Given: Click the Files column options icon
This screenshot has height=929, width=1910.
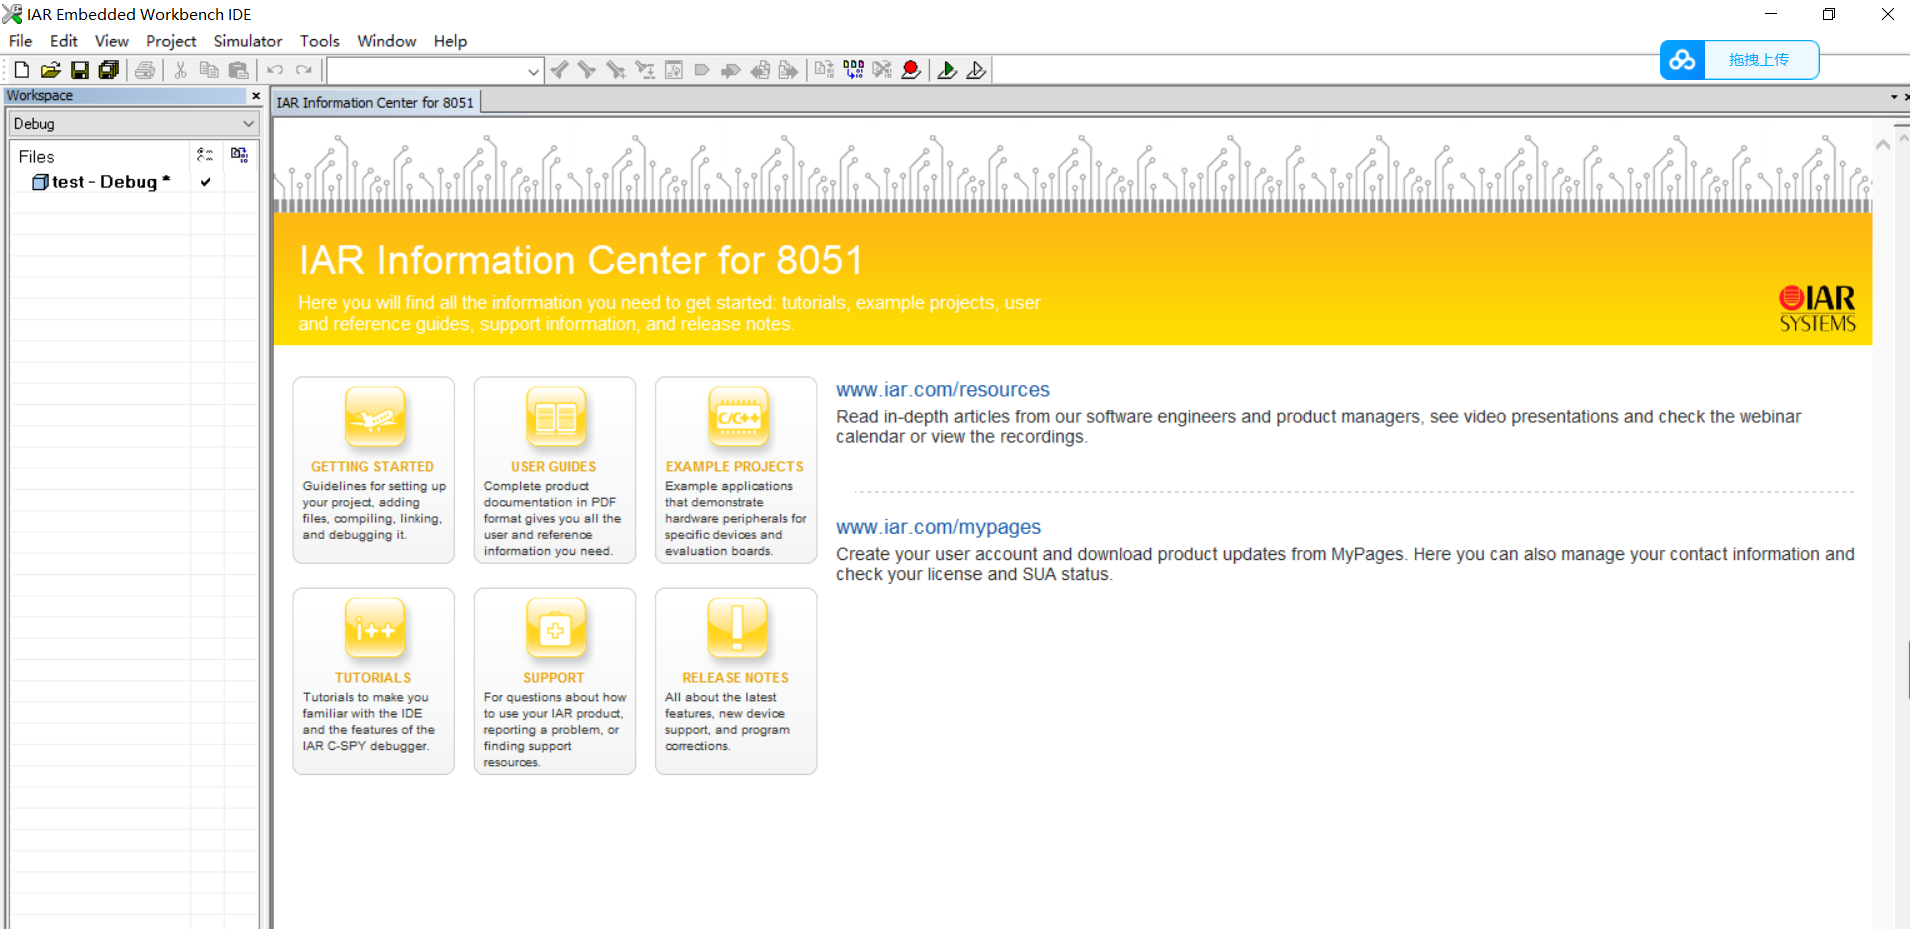Looking at the screenshot, I should [205, 154].
